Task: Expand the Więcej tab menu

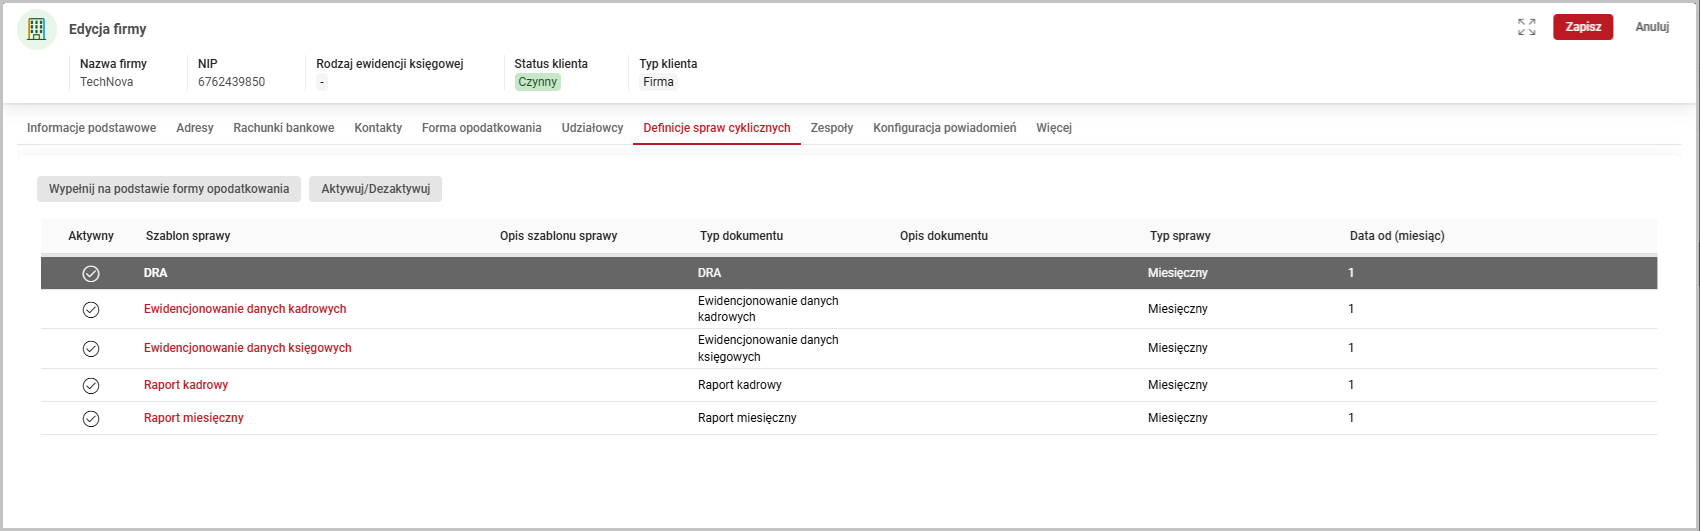Action: (1054, 128)
